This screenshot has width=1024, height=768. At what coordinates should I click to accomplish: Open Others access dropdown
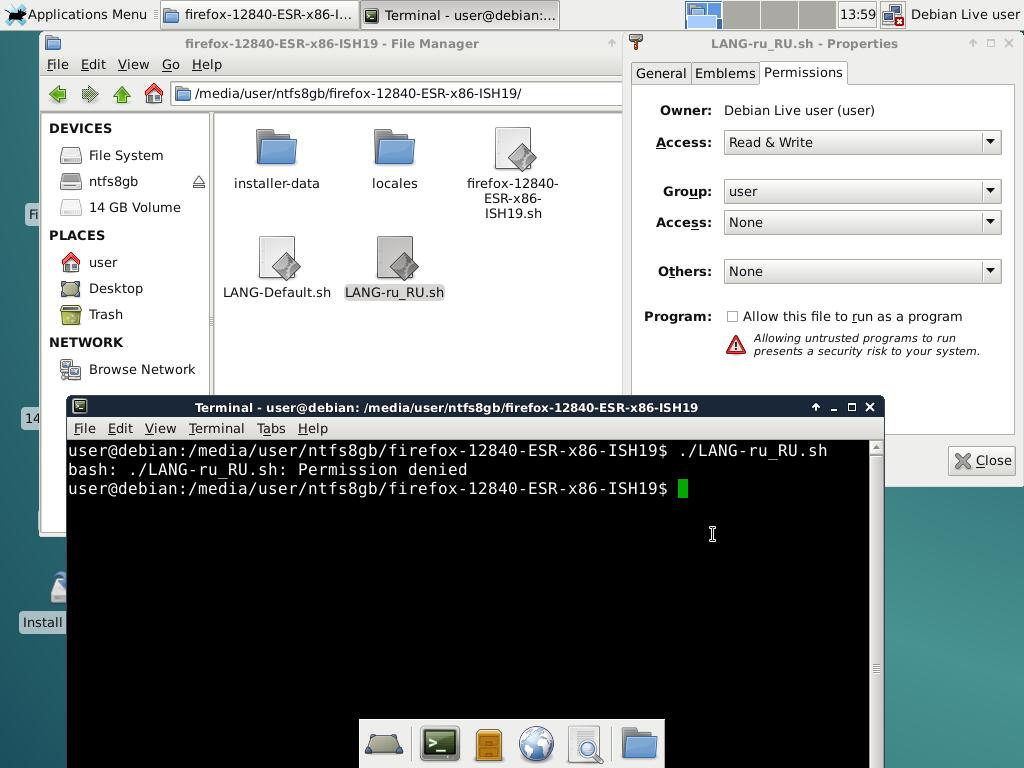(862, 271)
